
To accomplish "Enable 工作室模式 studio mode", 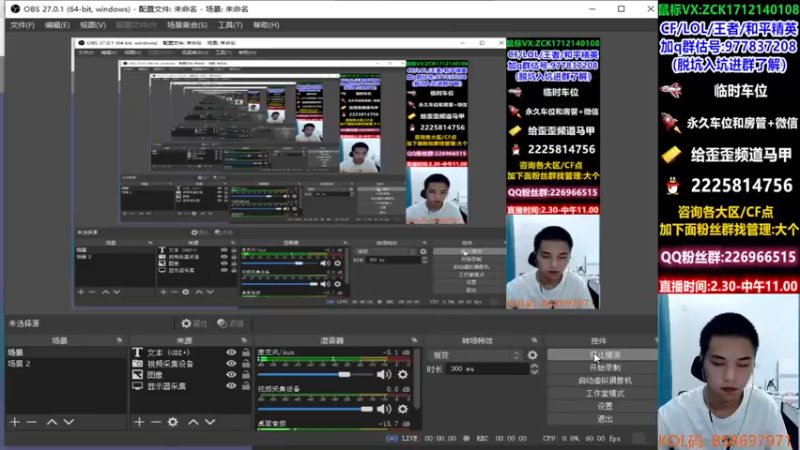I will [604, 393].
